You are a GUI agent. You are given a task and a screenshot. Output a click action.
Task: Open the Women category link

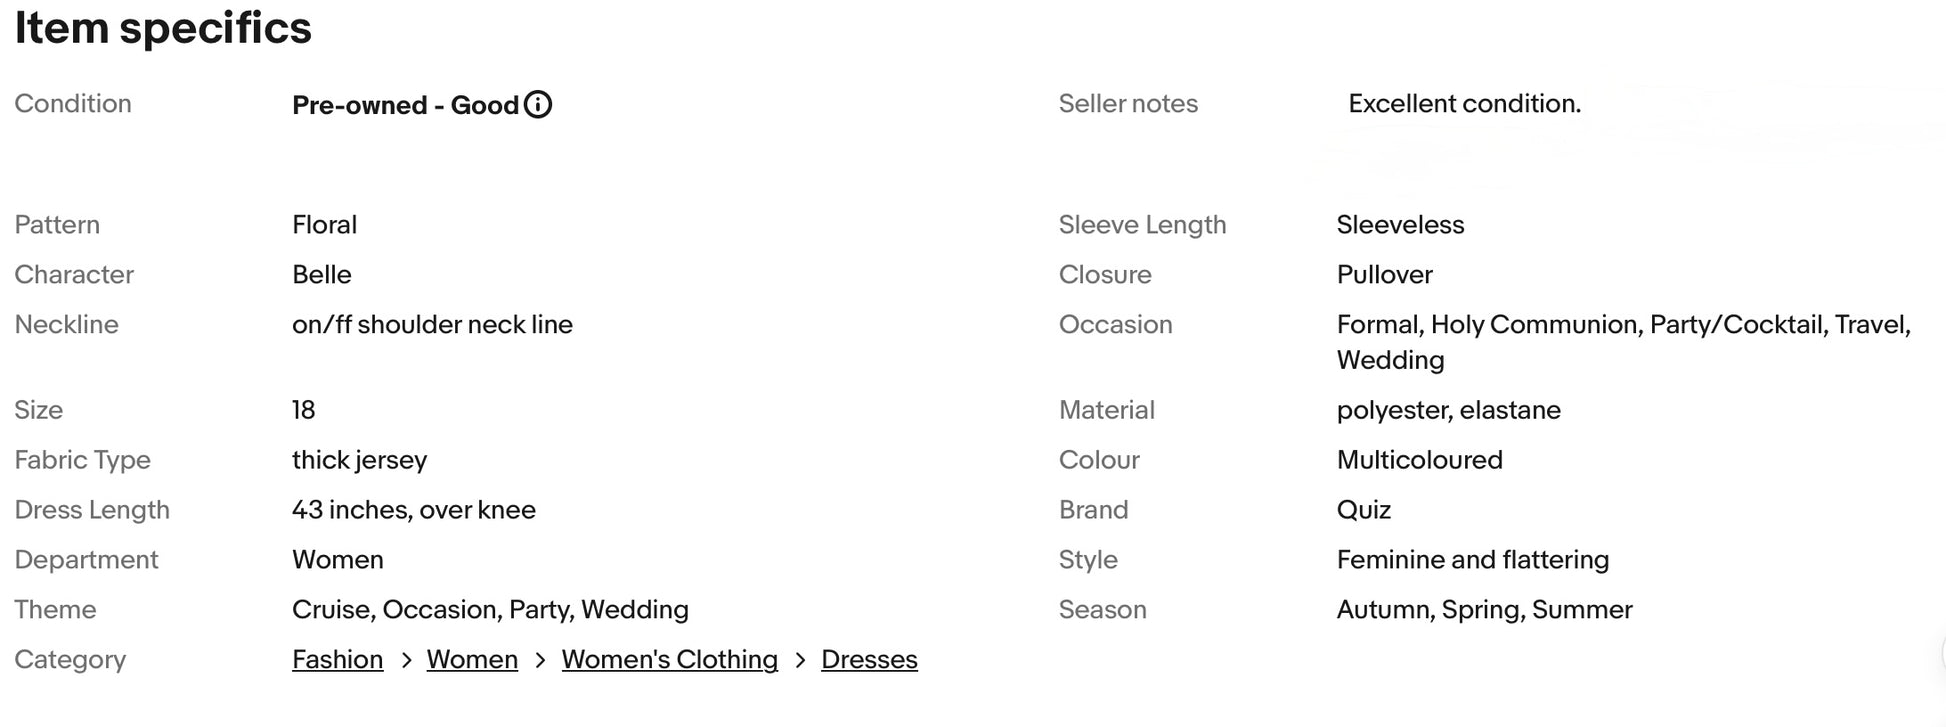click(x=472, y=660)
